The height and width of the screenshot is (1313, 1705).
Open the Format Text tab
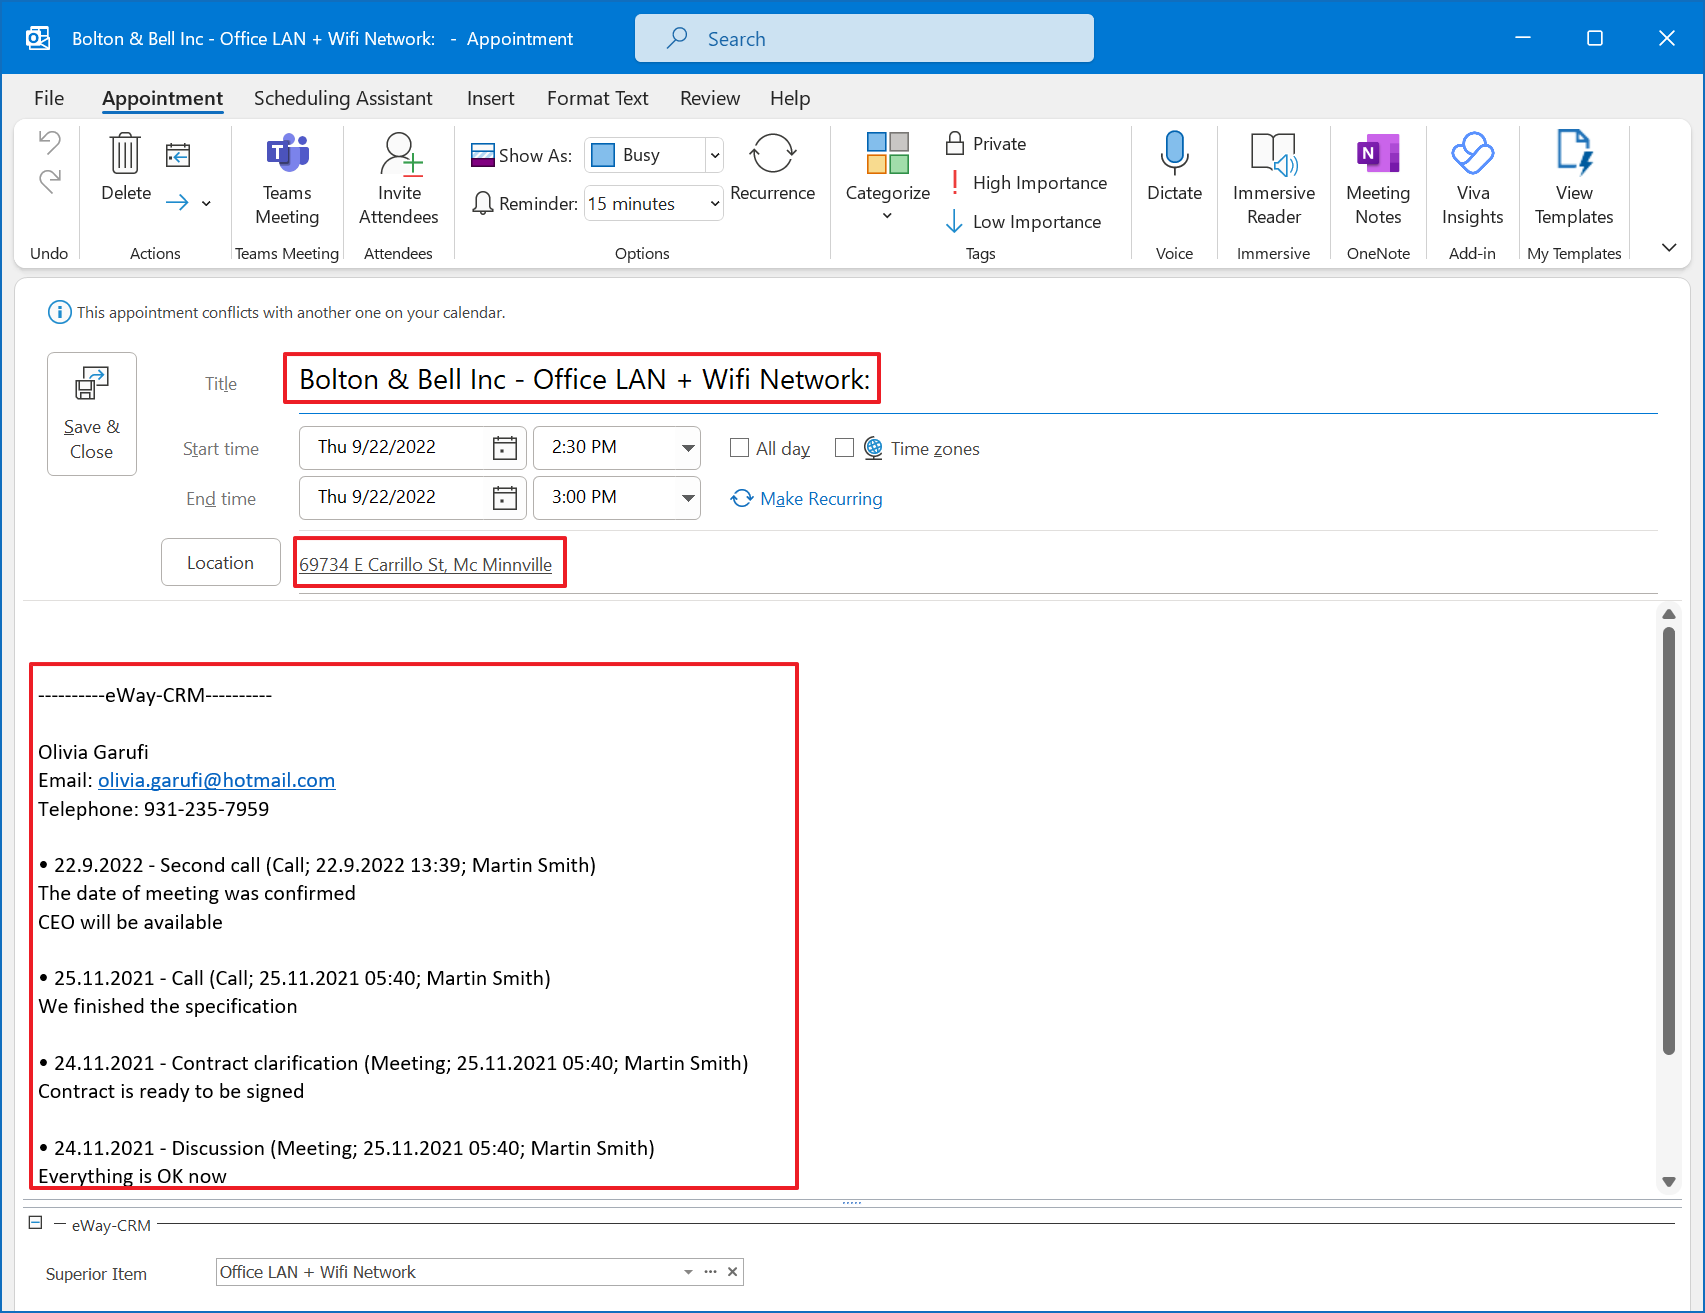[597, 98]
